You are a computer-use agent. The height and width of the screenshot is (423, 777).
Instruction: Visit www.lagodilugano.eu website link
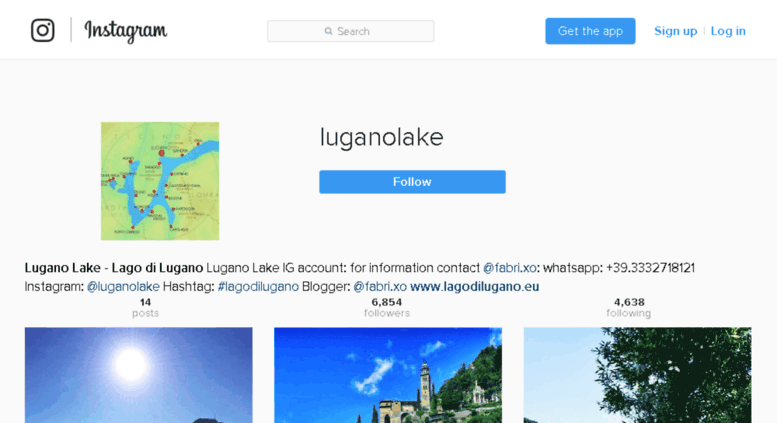click(x=475, y=287)
